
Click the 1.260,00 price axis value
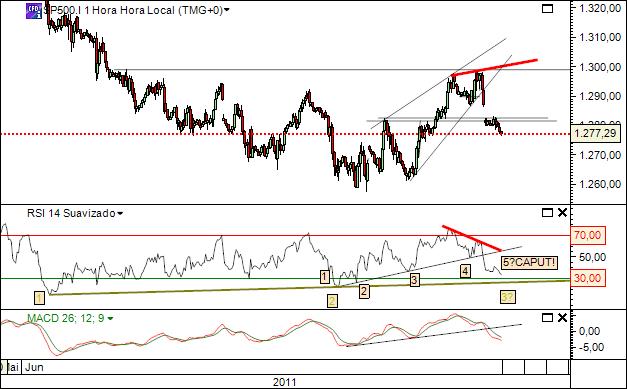[x=599, y=184]
